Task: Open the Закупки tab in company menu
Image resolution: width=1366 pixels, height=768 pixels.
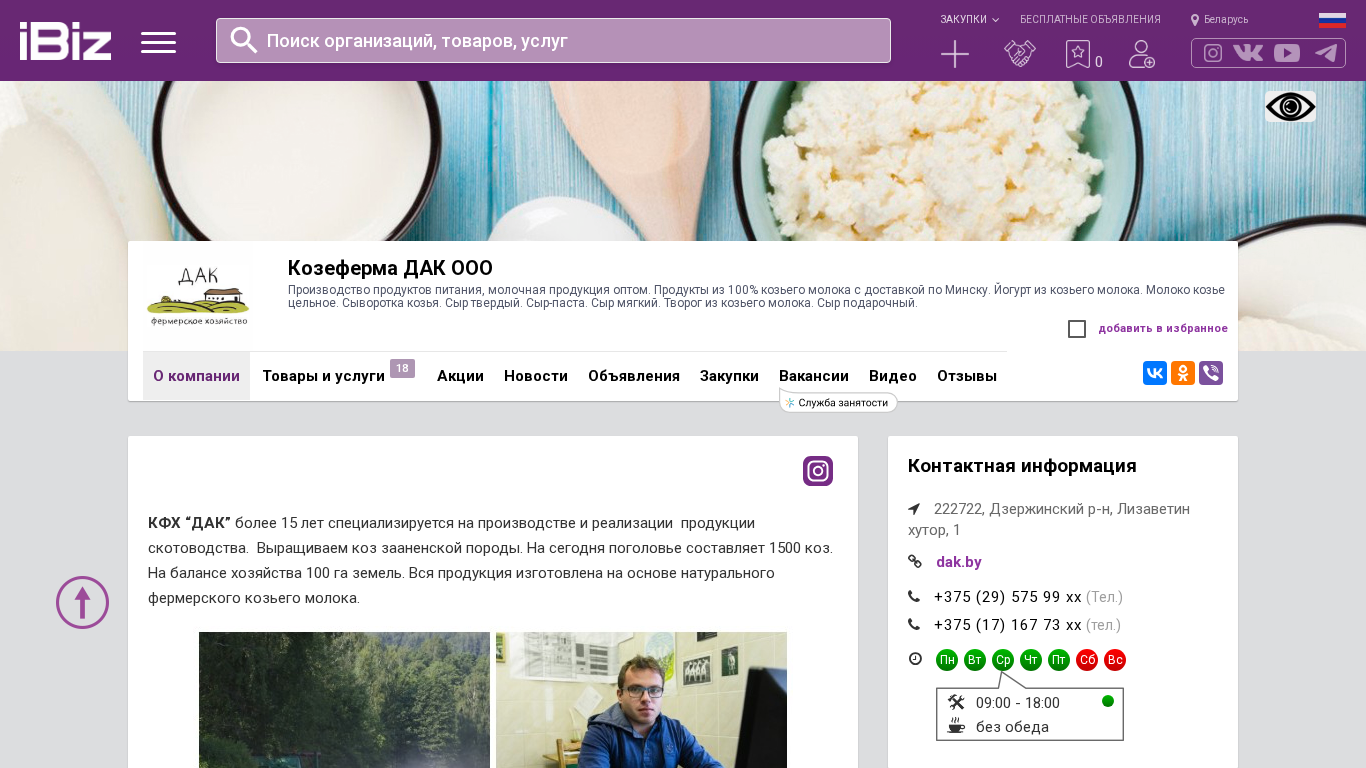Action: tap(729, 376)
